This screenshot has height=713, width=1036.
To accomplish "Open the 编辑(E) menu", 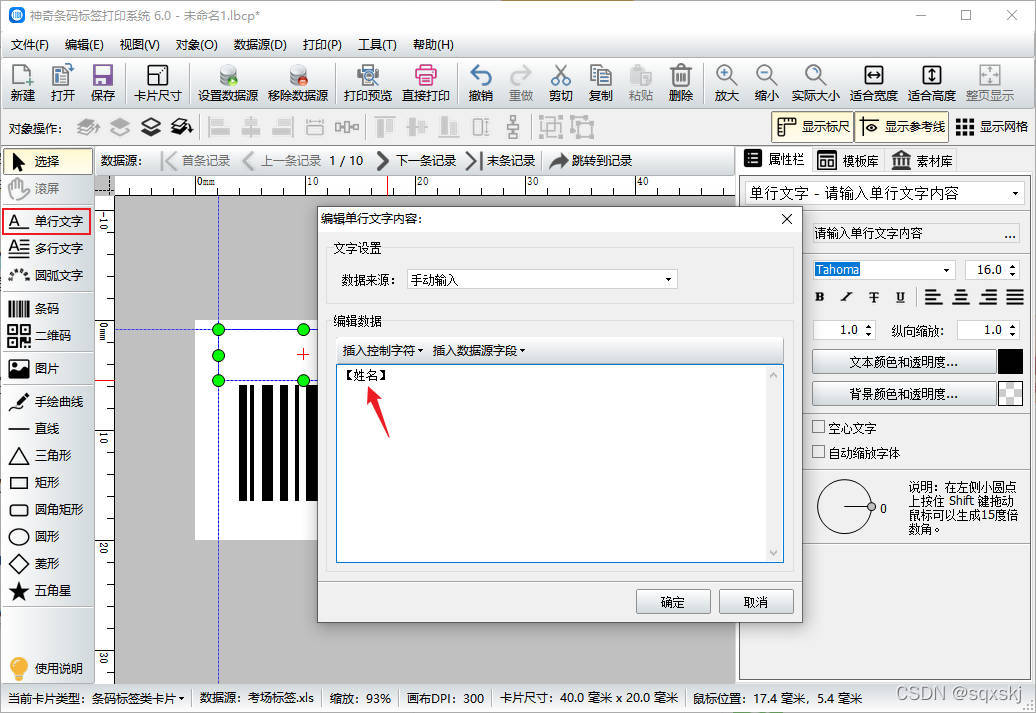I will (x=84, y=44).
